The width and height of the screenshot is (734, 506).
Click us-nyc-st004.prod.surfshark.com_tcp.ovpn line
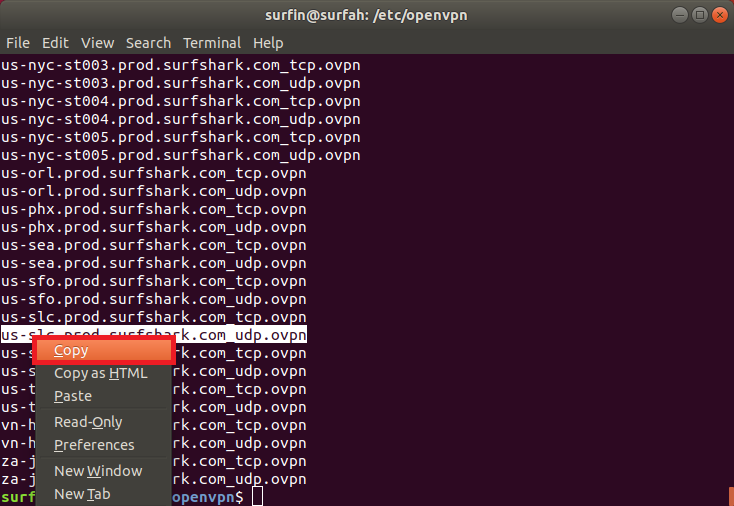pyautogui.click(x=181, y=101)
